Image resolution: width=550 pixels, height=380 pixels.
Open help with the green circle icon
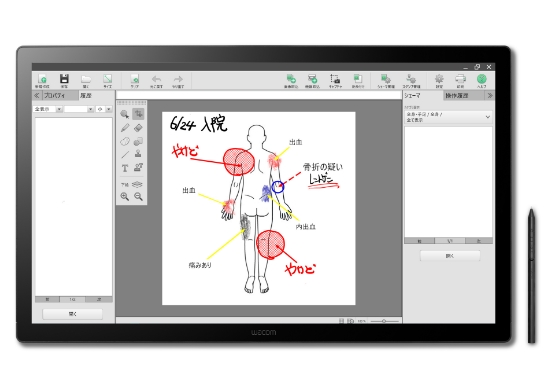(x=482, y=80)
